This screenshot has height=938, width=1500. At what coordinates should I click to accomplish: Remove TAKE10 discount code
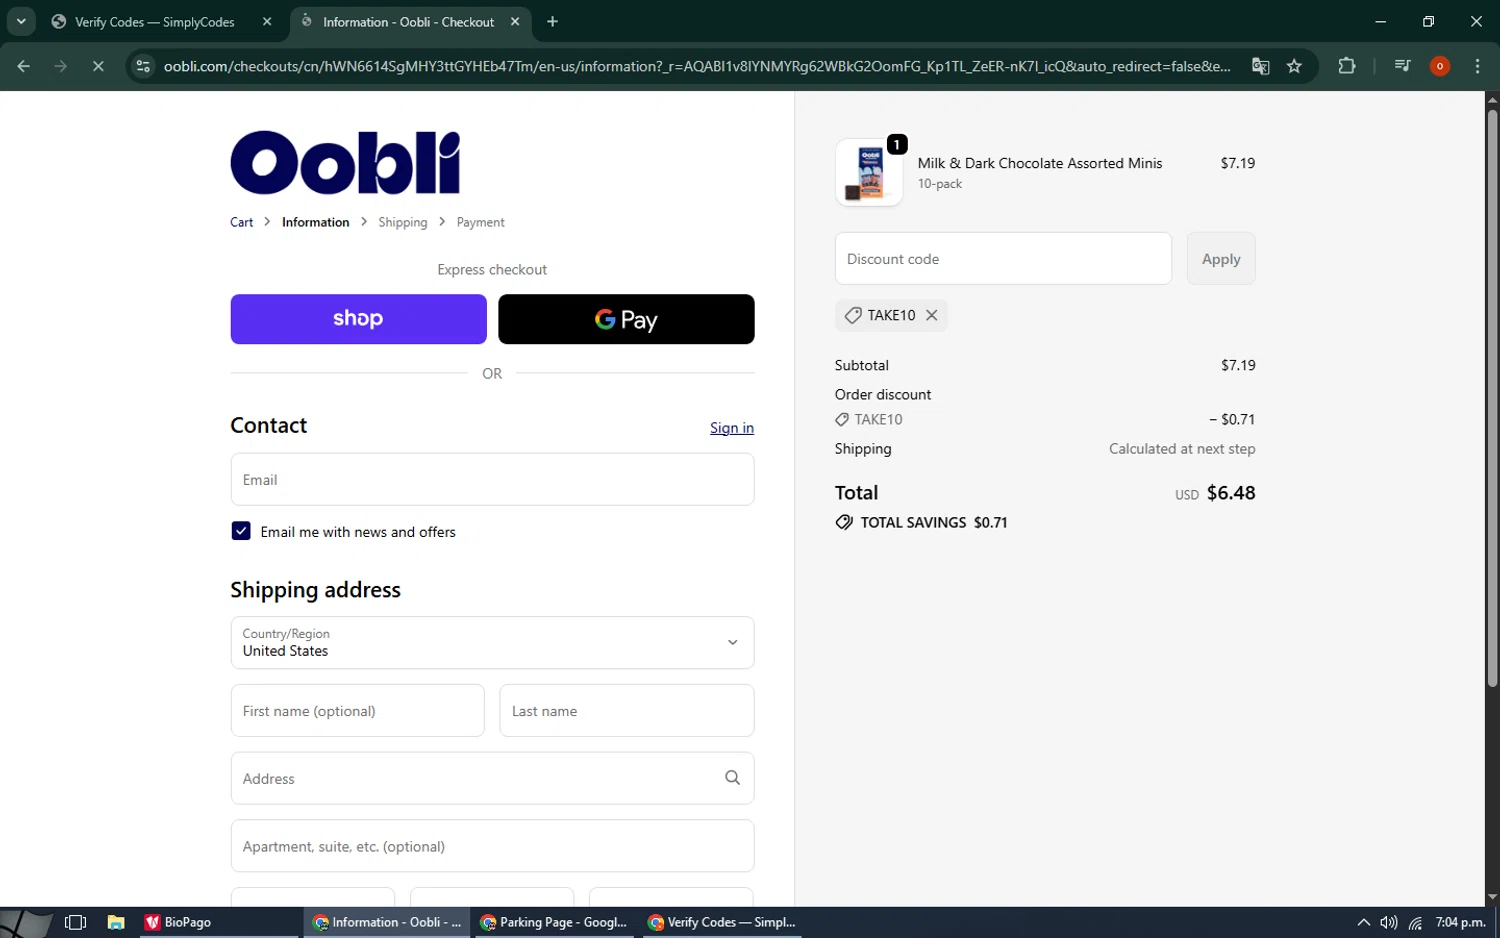pyautogui.click(x=931, y=315)
